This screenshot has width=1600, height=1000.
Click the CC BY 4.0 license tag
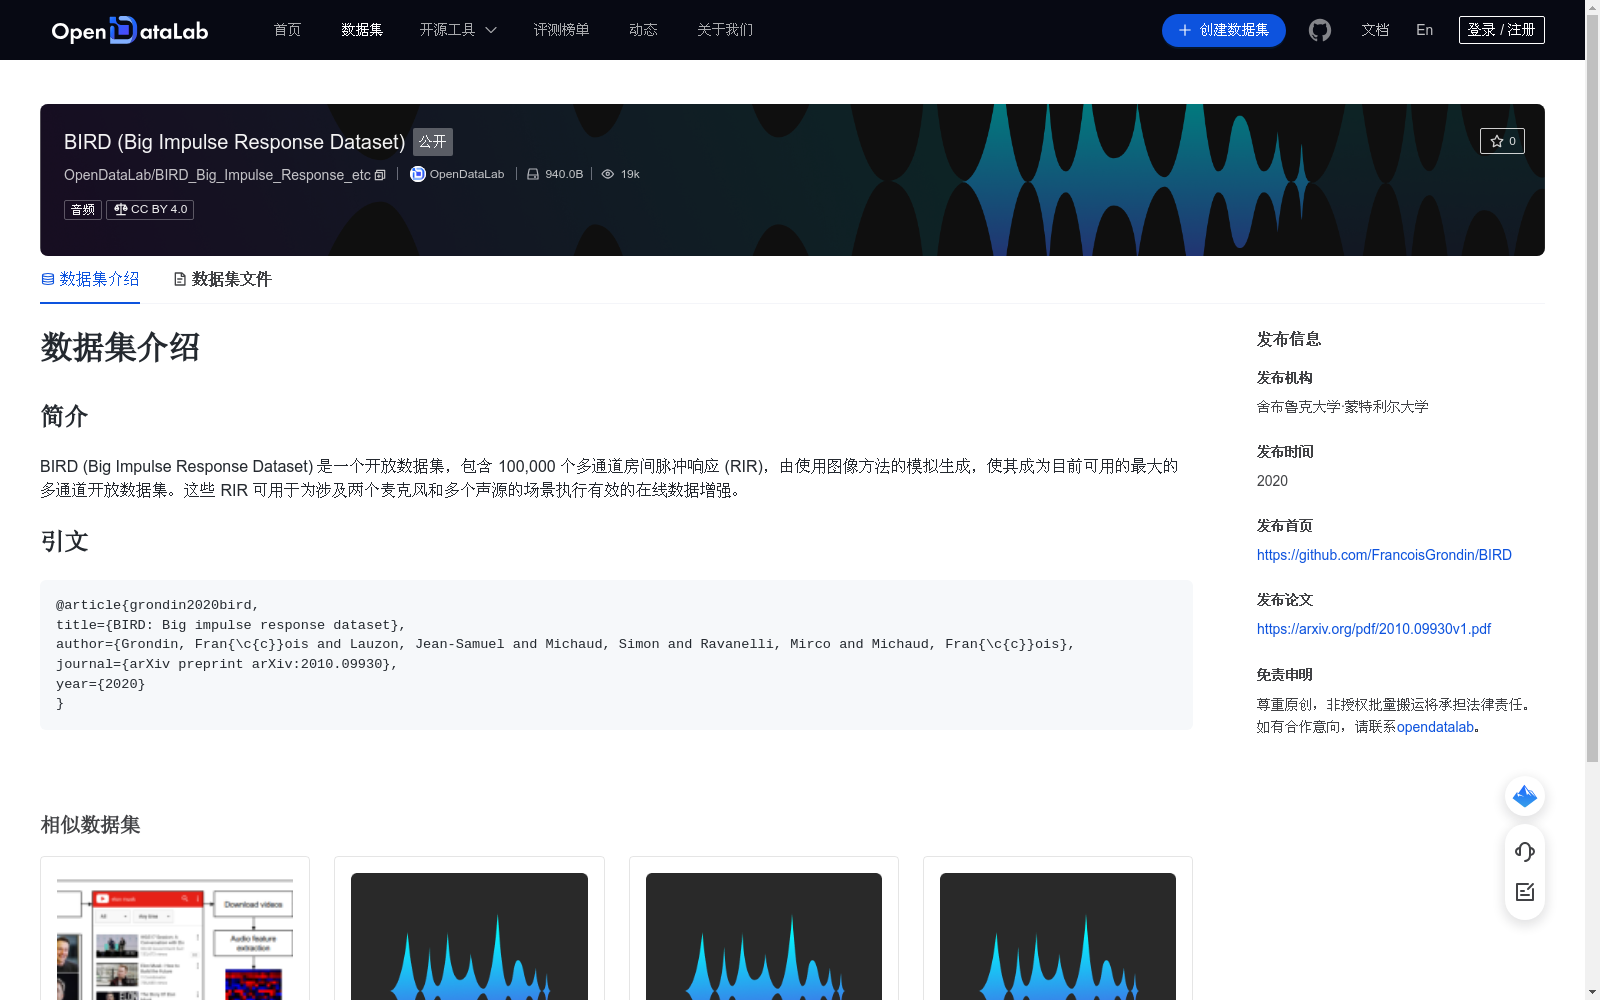[150, 210]
